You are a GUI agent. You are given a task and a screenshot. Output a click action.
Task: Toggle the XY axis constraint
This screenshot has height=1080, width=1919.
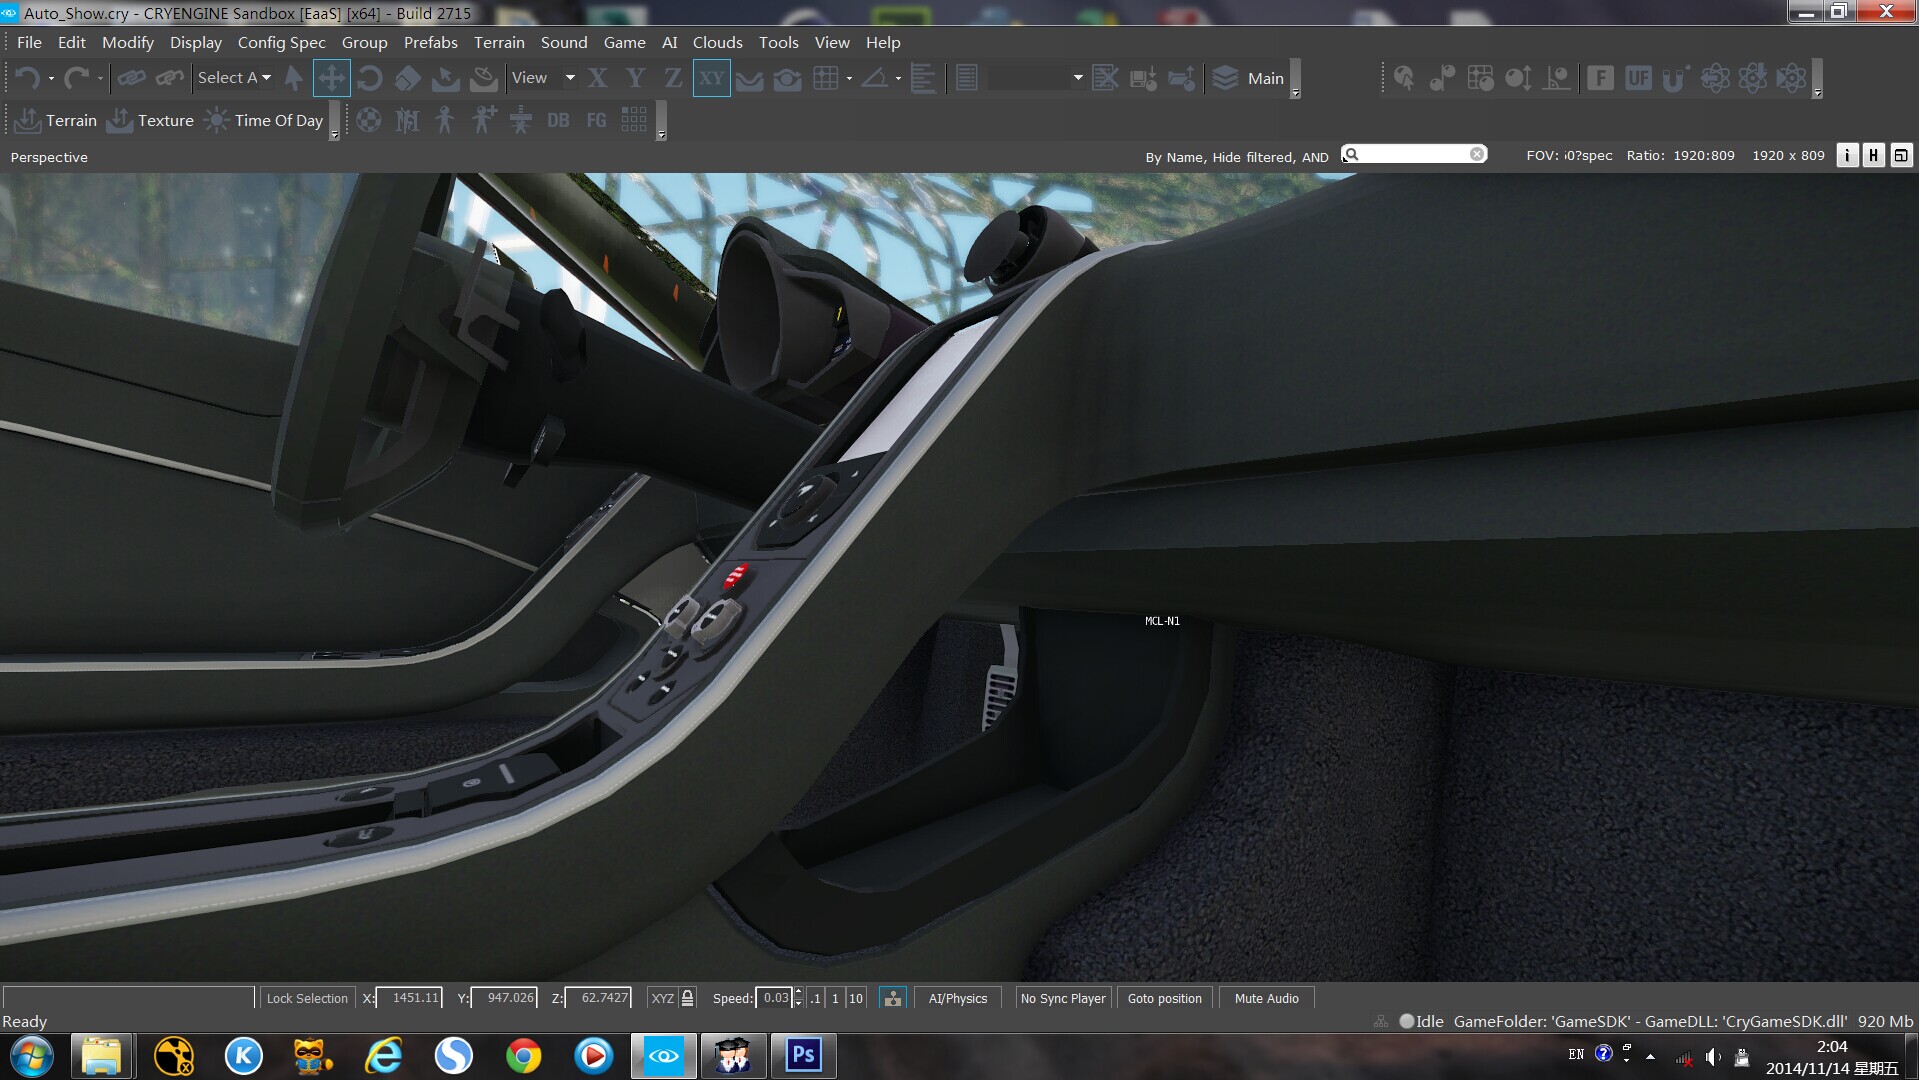pos(711,78)
